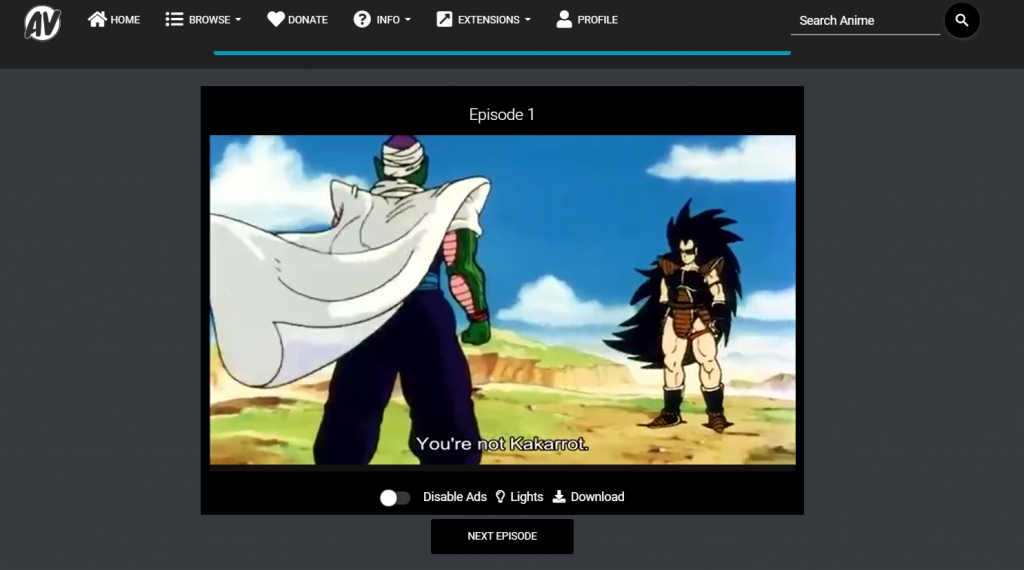Expand the Browse dropdown arrow
This screenshot has width=1024, height=570.
pos(238,20)
